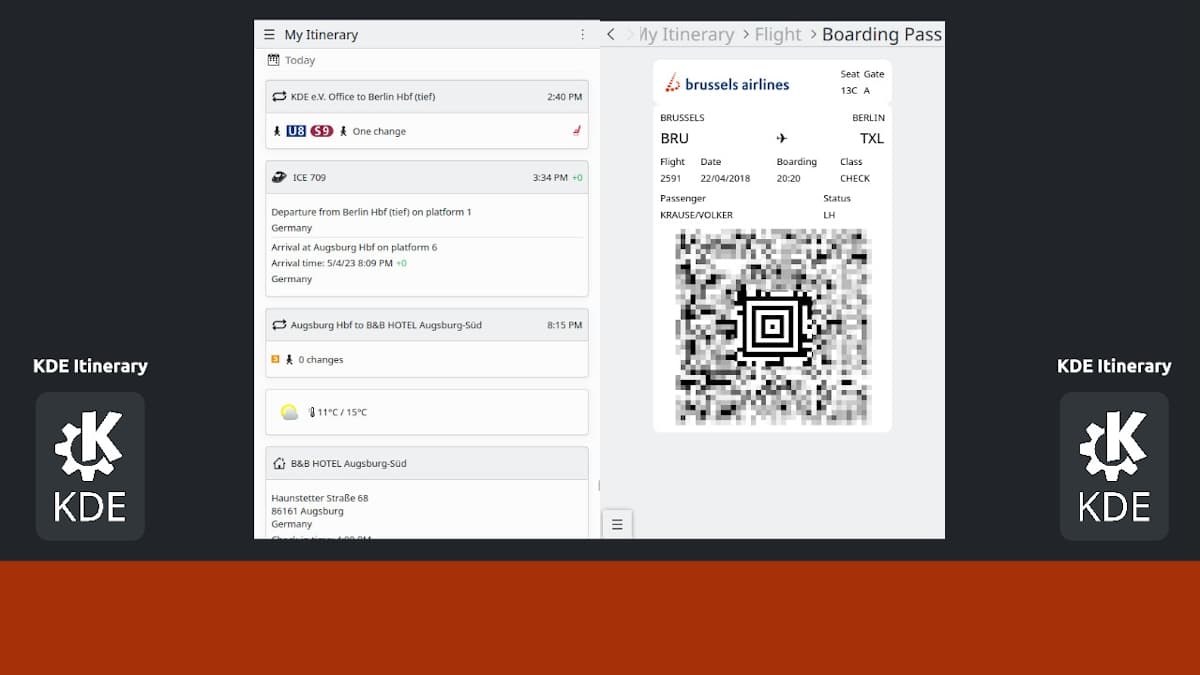Click the brussels airlines logo

727,84
